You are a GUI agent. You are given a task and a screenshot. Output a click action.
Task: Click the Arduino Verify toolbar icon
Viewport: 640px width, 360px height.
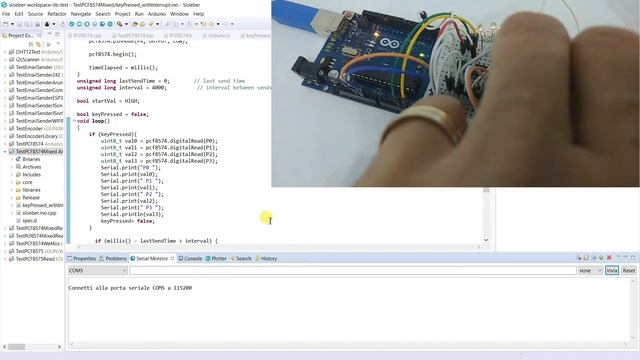pyautogui.click(x=71, y=24)
